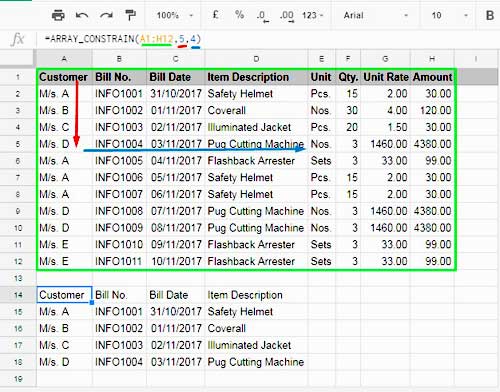Format as currency with pound icon

point(216,15)
